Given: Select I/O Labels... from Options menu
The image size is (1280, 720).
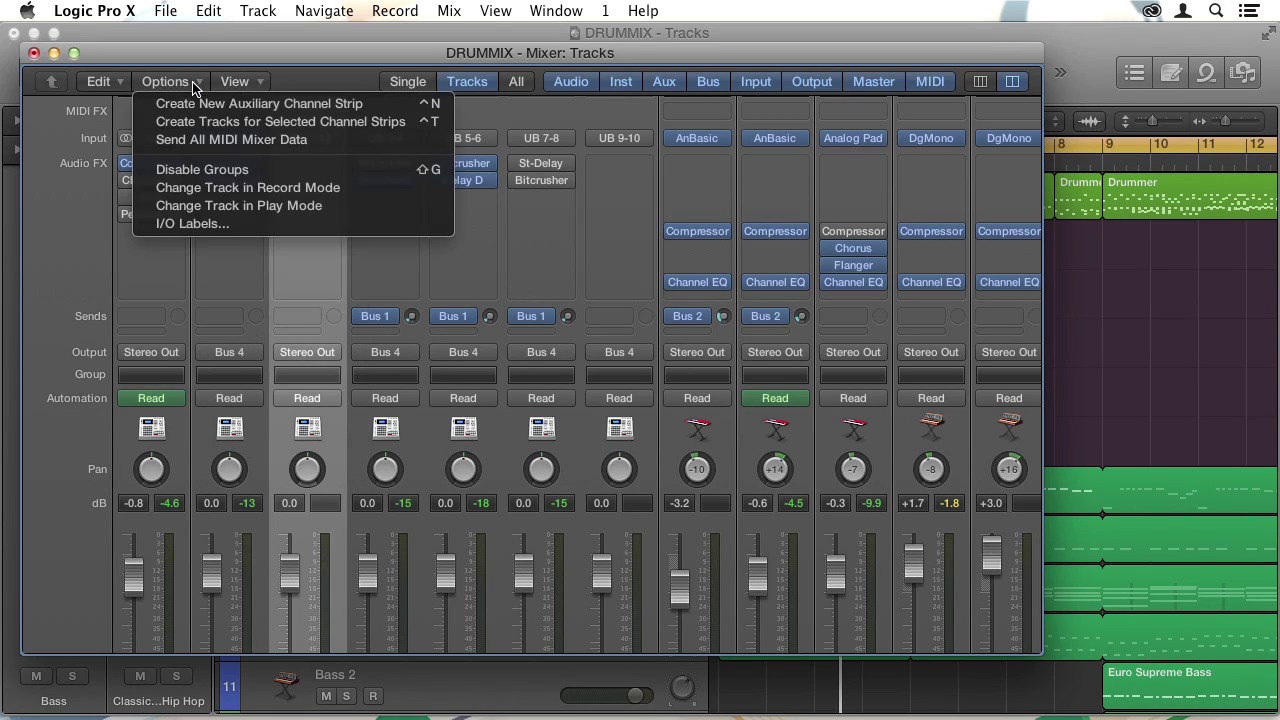Looking at the screenshot, I should point(192,223).
